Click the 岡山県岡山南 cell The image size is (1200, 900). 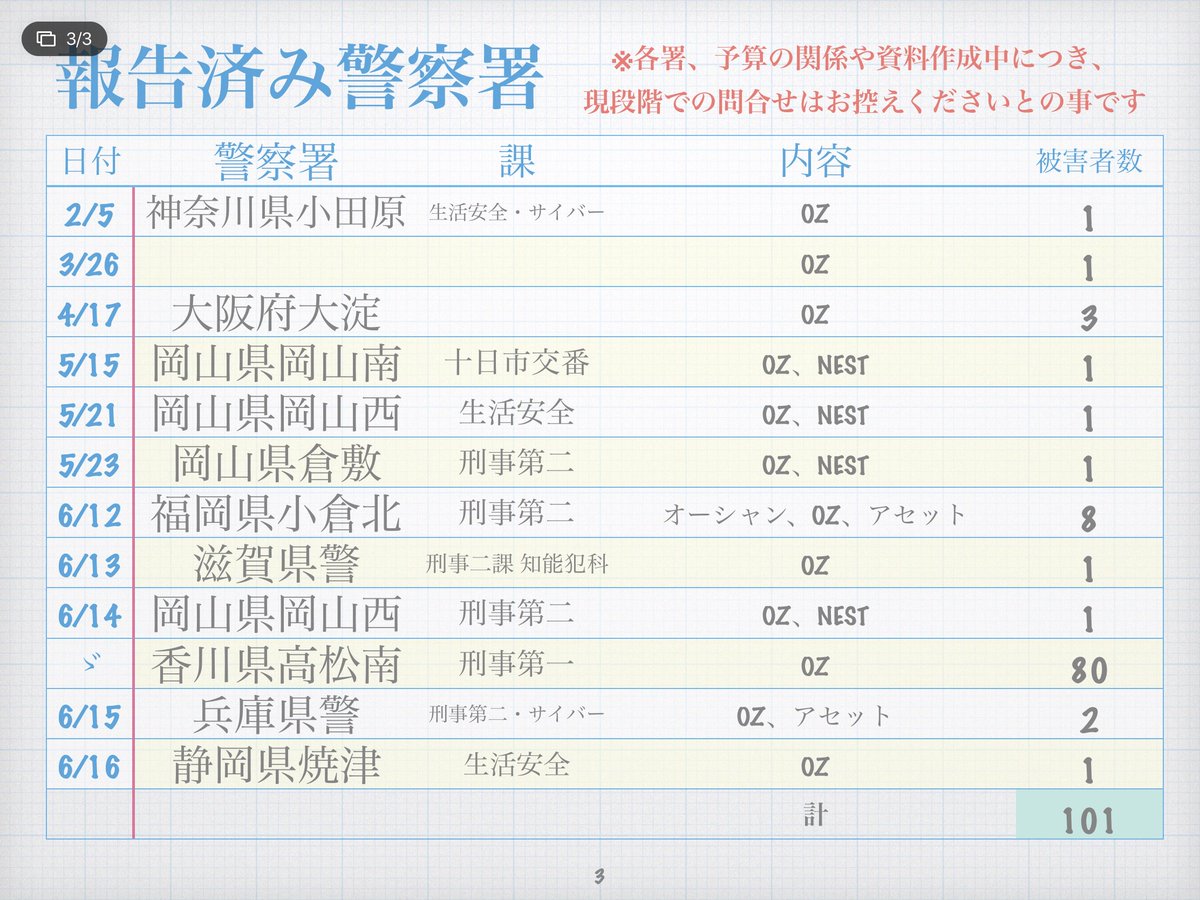277,364
